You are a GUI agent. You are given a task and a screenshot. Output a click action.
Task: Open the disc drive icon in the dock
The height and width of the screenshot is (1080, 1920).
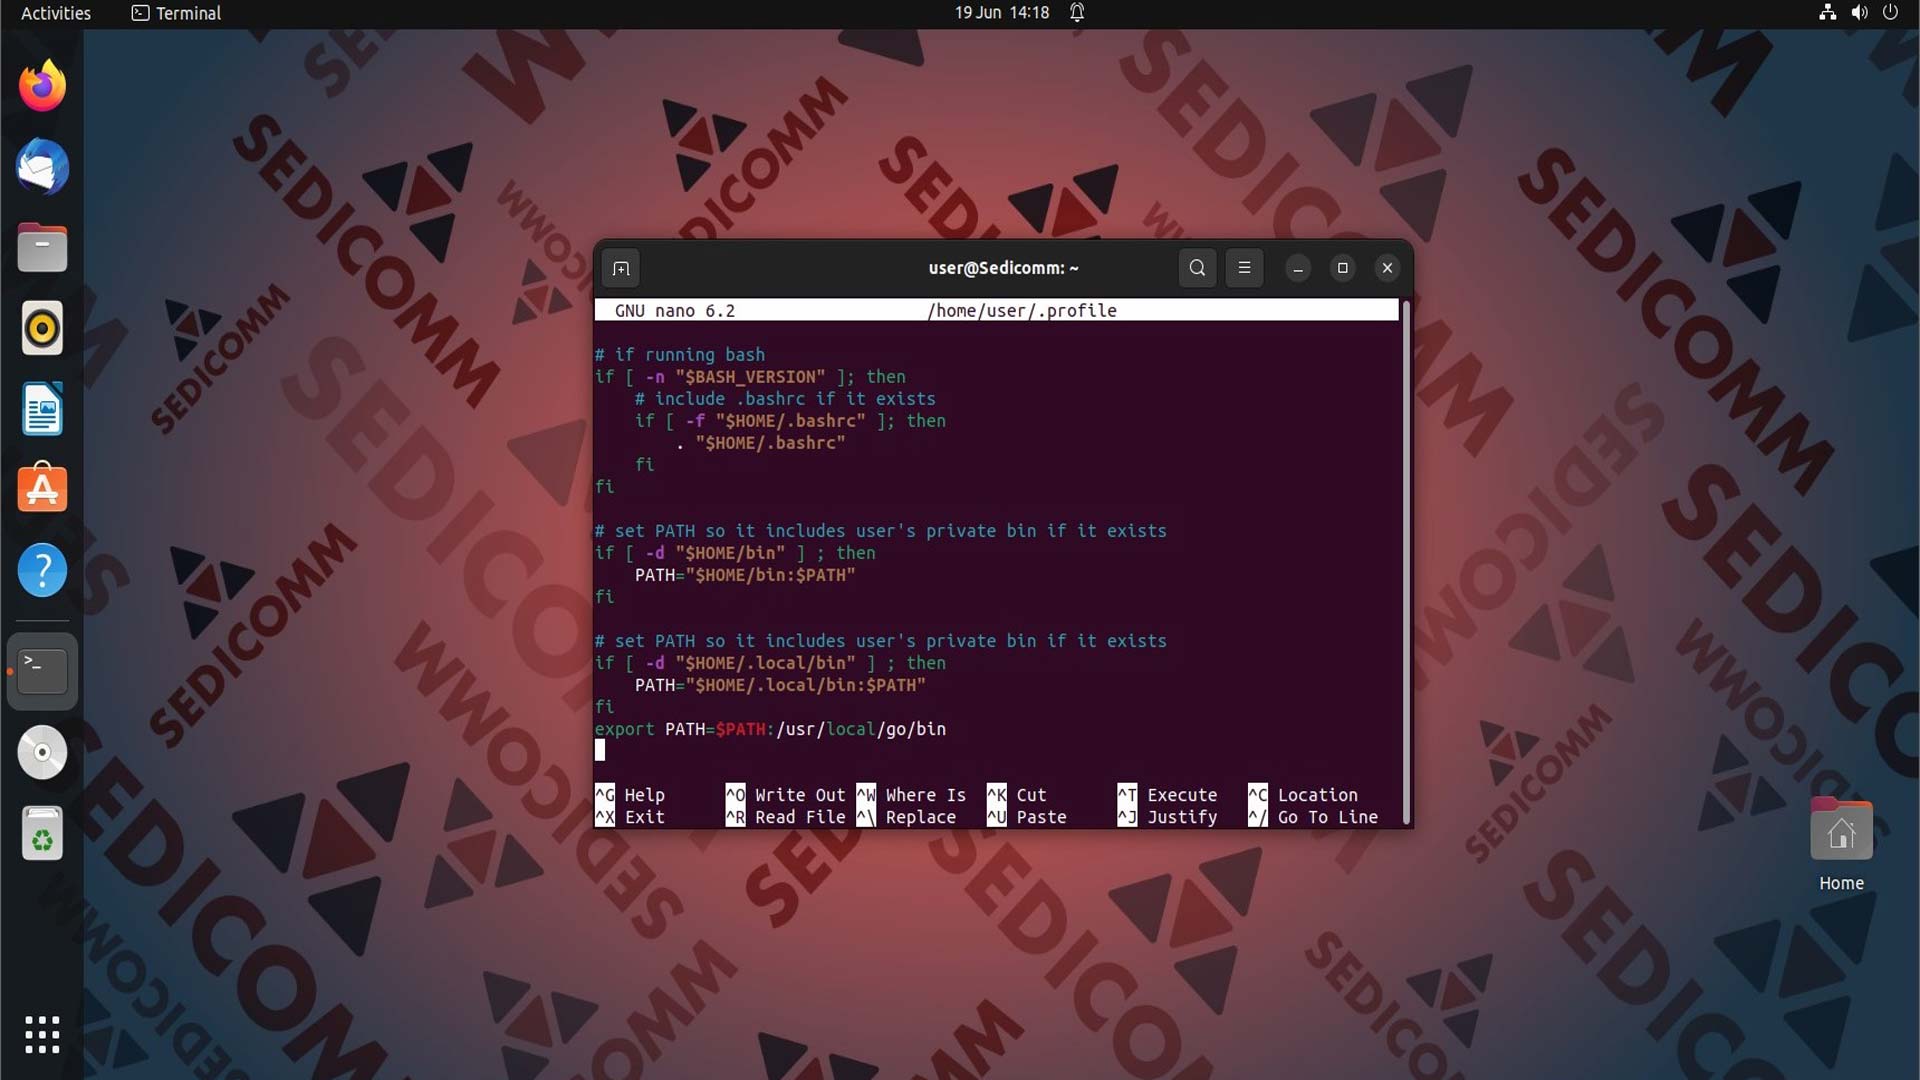(x=42, y=752)
